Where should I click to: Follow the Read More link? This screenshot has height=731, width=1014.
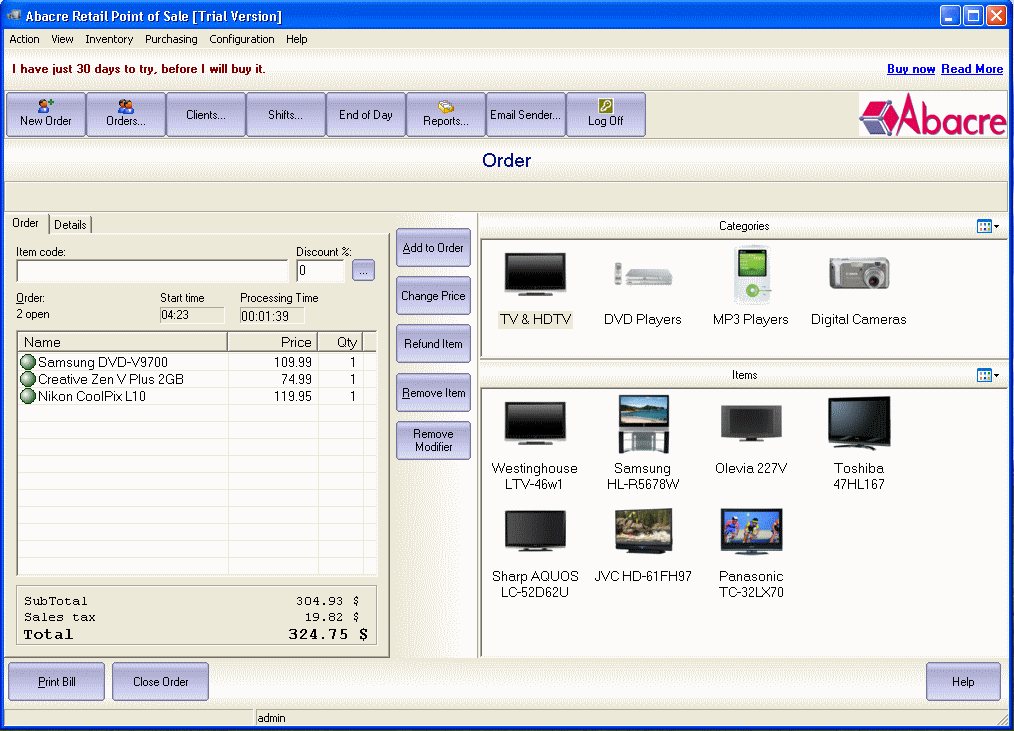[x=972, y=69]
